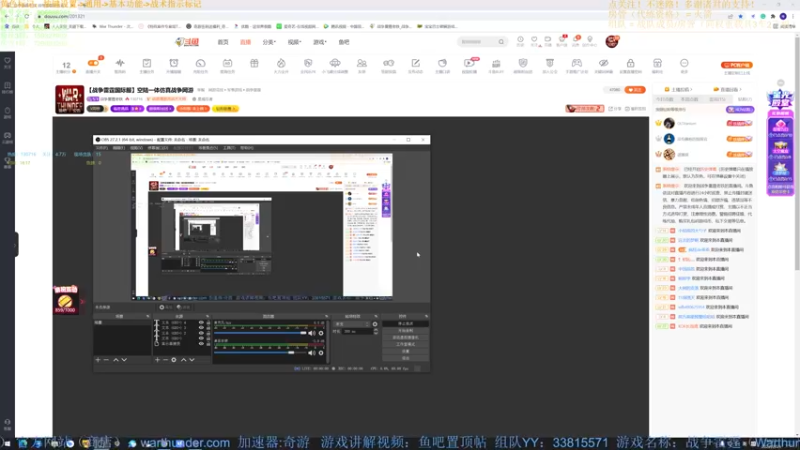Expand the 游戏 dropdown in site header
Screen dimensions: 800x450
[x=319, y=42]
